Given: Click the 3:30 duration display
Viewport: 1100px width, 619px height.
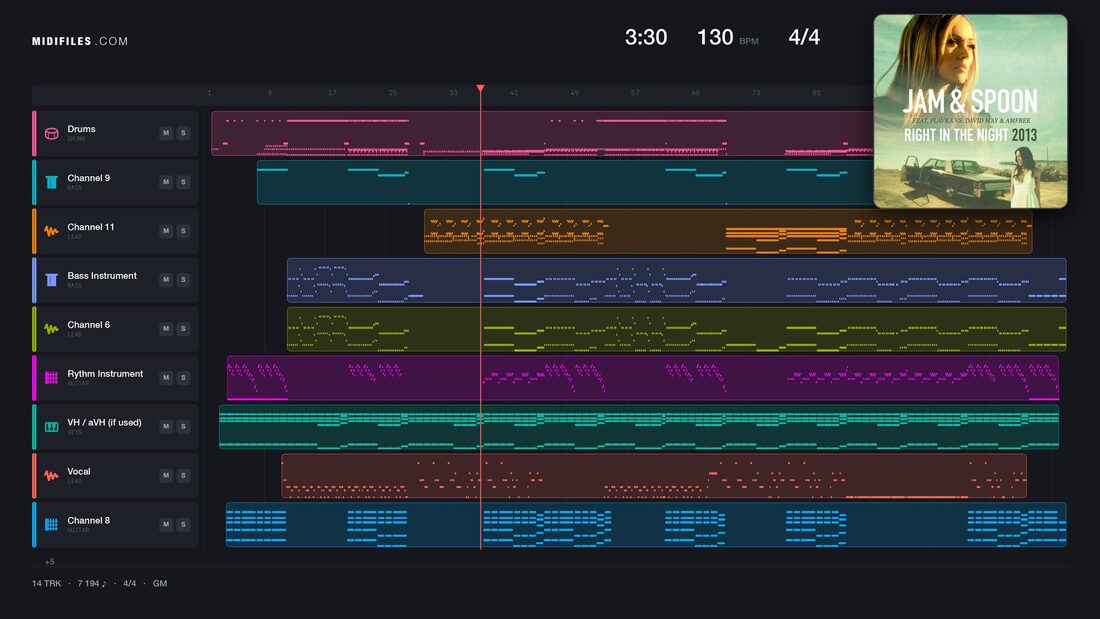Looking at the screenshot, I should [645, 37].
